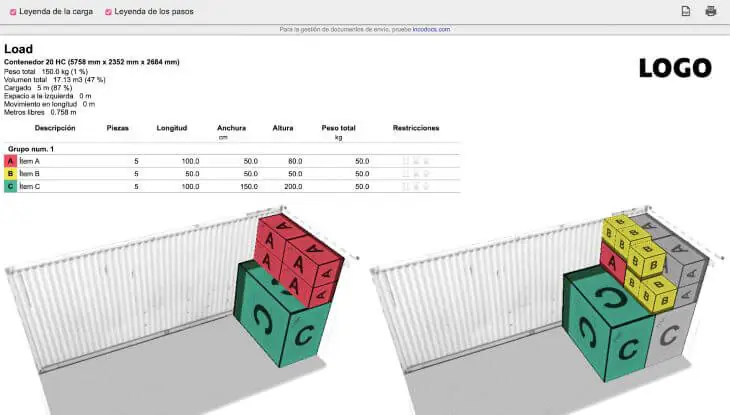The width and height of the screenshot is (730, 415).
Task: Click the yellow Item B color swatch
Action: (x=10, y=174)
